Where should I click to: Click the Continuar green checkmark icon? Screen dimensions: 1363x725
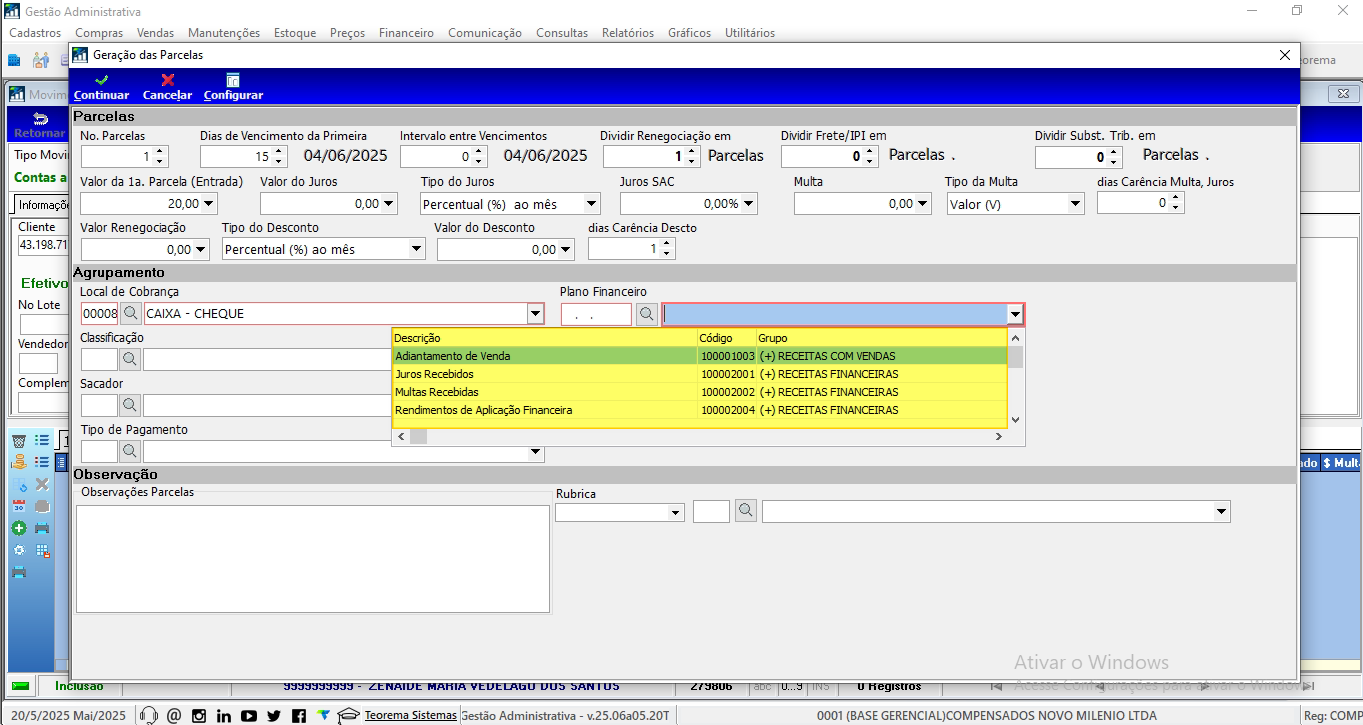(x=101, y=80)
